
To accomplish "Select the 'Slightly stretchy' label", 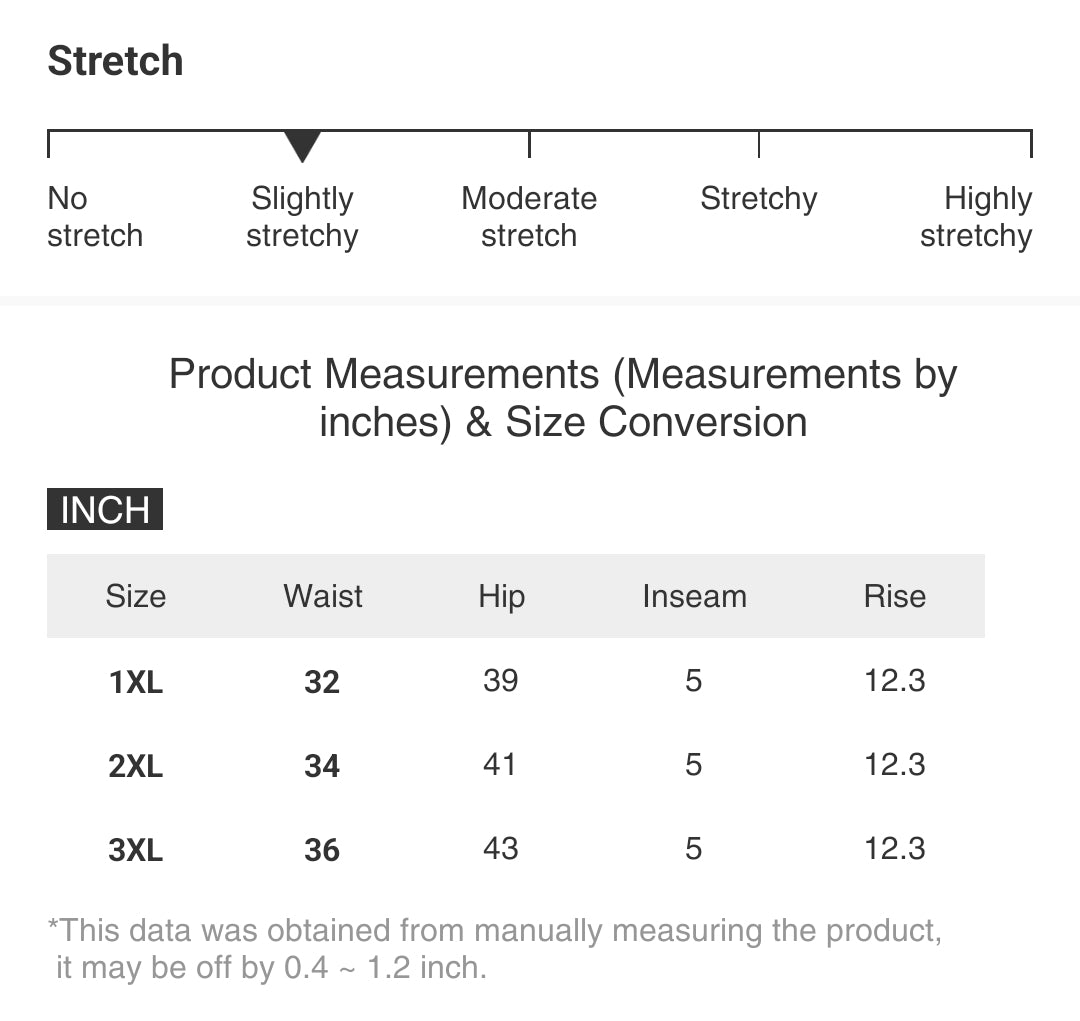I will [x=302, y=217].
